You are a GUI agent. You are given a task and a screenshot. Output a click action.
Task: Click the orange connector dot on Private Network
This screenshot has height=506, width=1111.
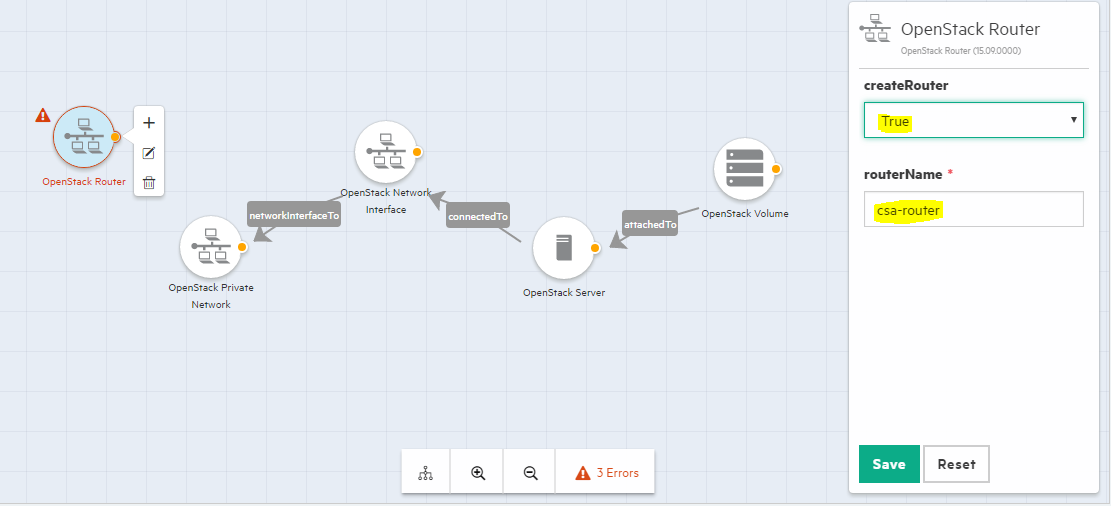tap(242, 247)
